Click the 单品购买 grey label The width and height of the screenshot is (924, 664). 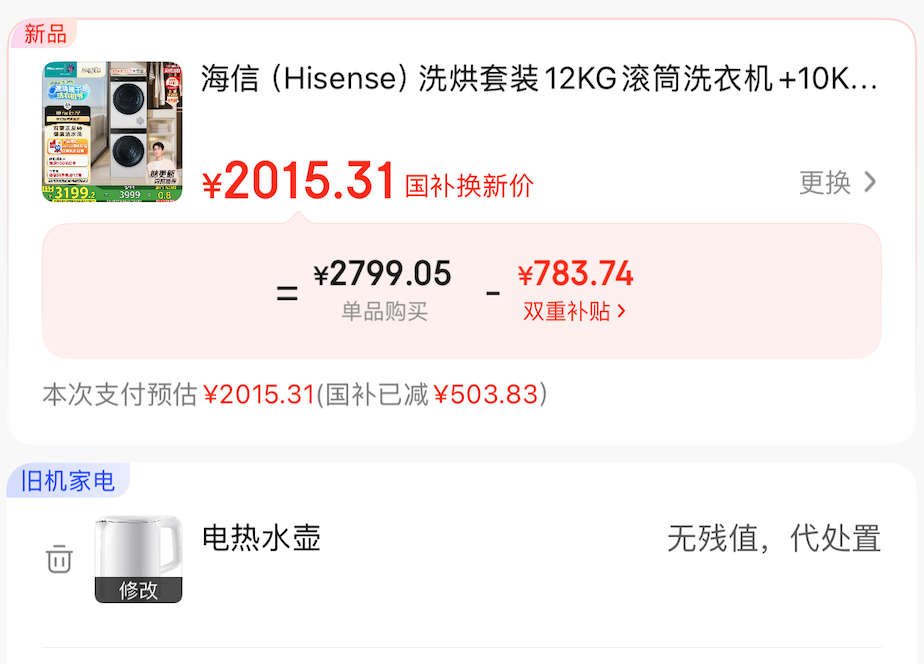pos(384,311)
